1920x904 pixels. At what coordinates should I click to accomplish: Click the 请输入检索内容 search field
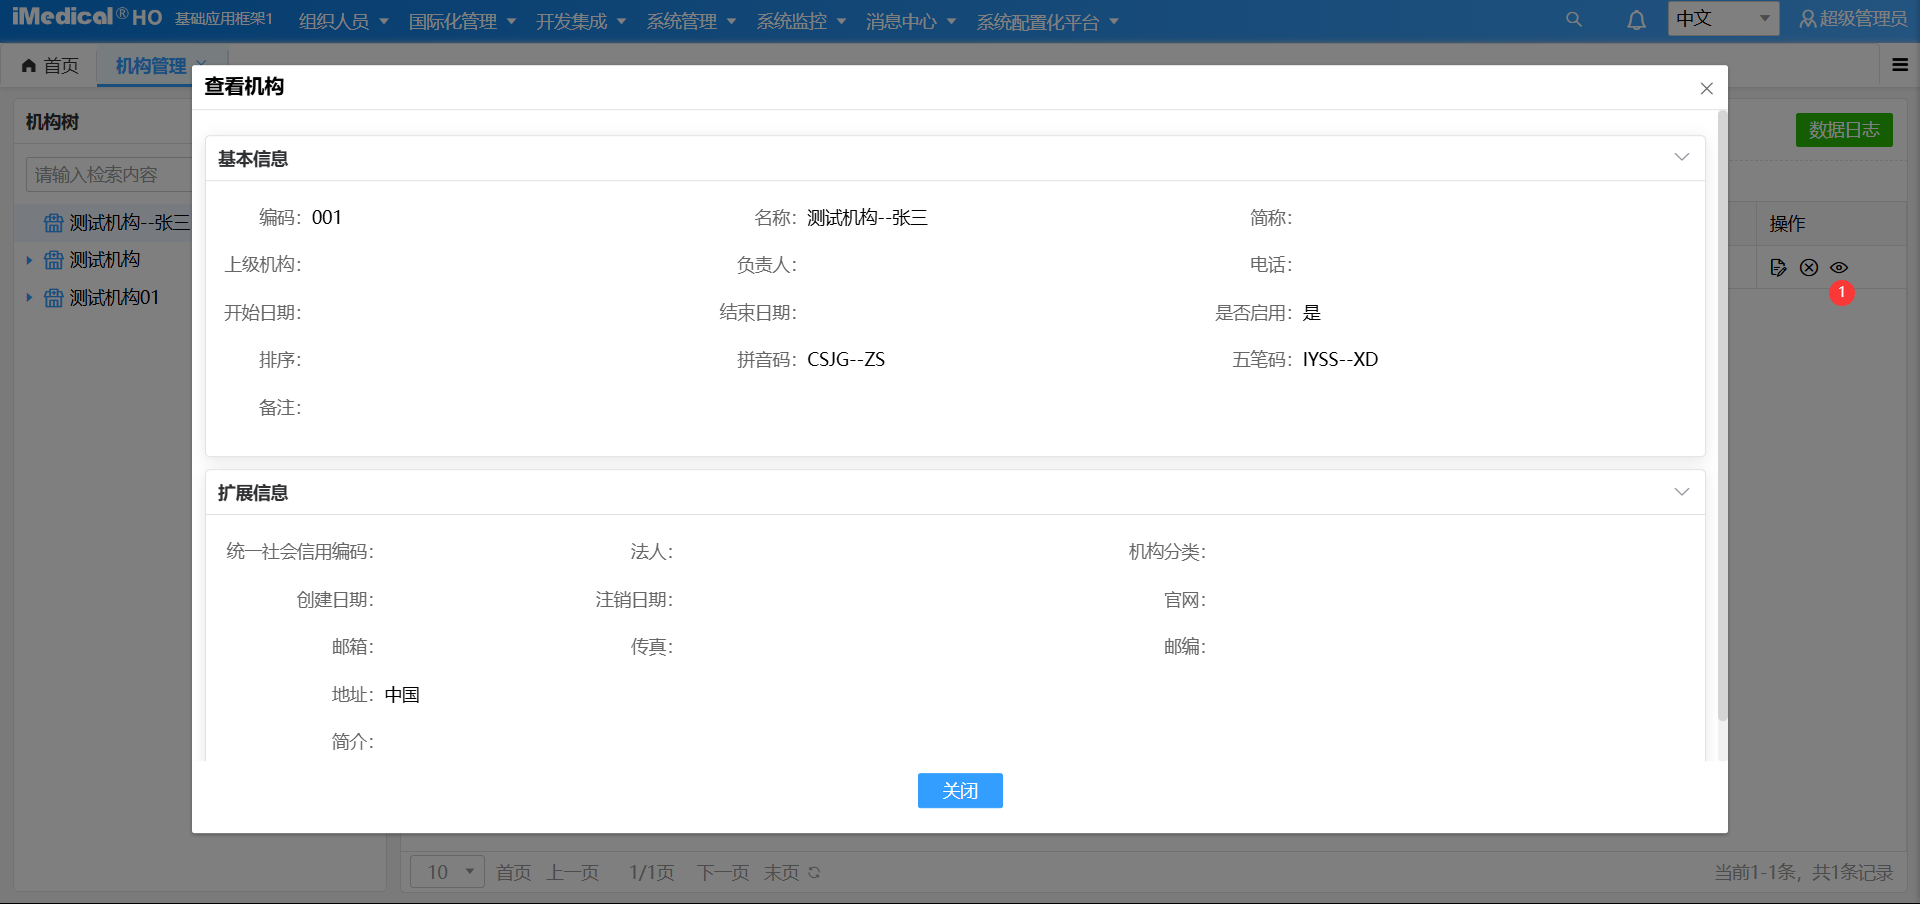click(x=108, y=175)
